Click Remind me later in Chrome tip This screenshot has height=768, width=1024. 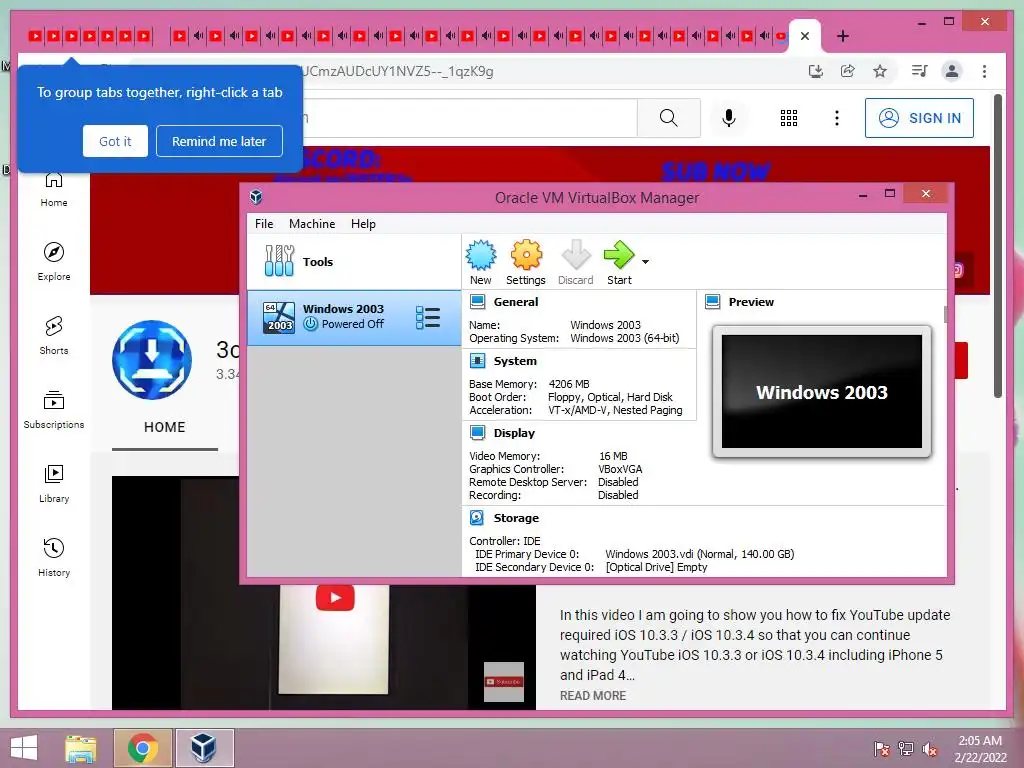[219, 141]
